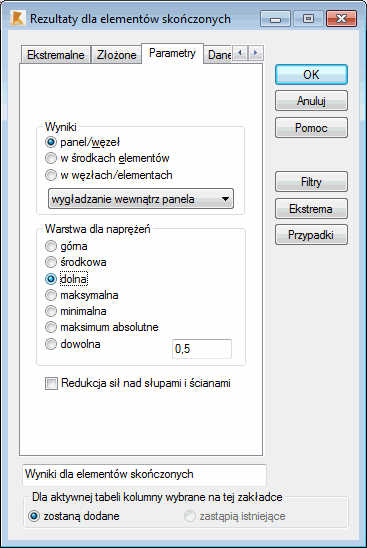Minimize the Rezultaty dialog window
Screen dimensions: 367x548
coord(275,18)
